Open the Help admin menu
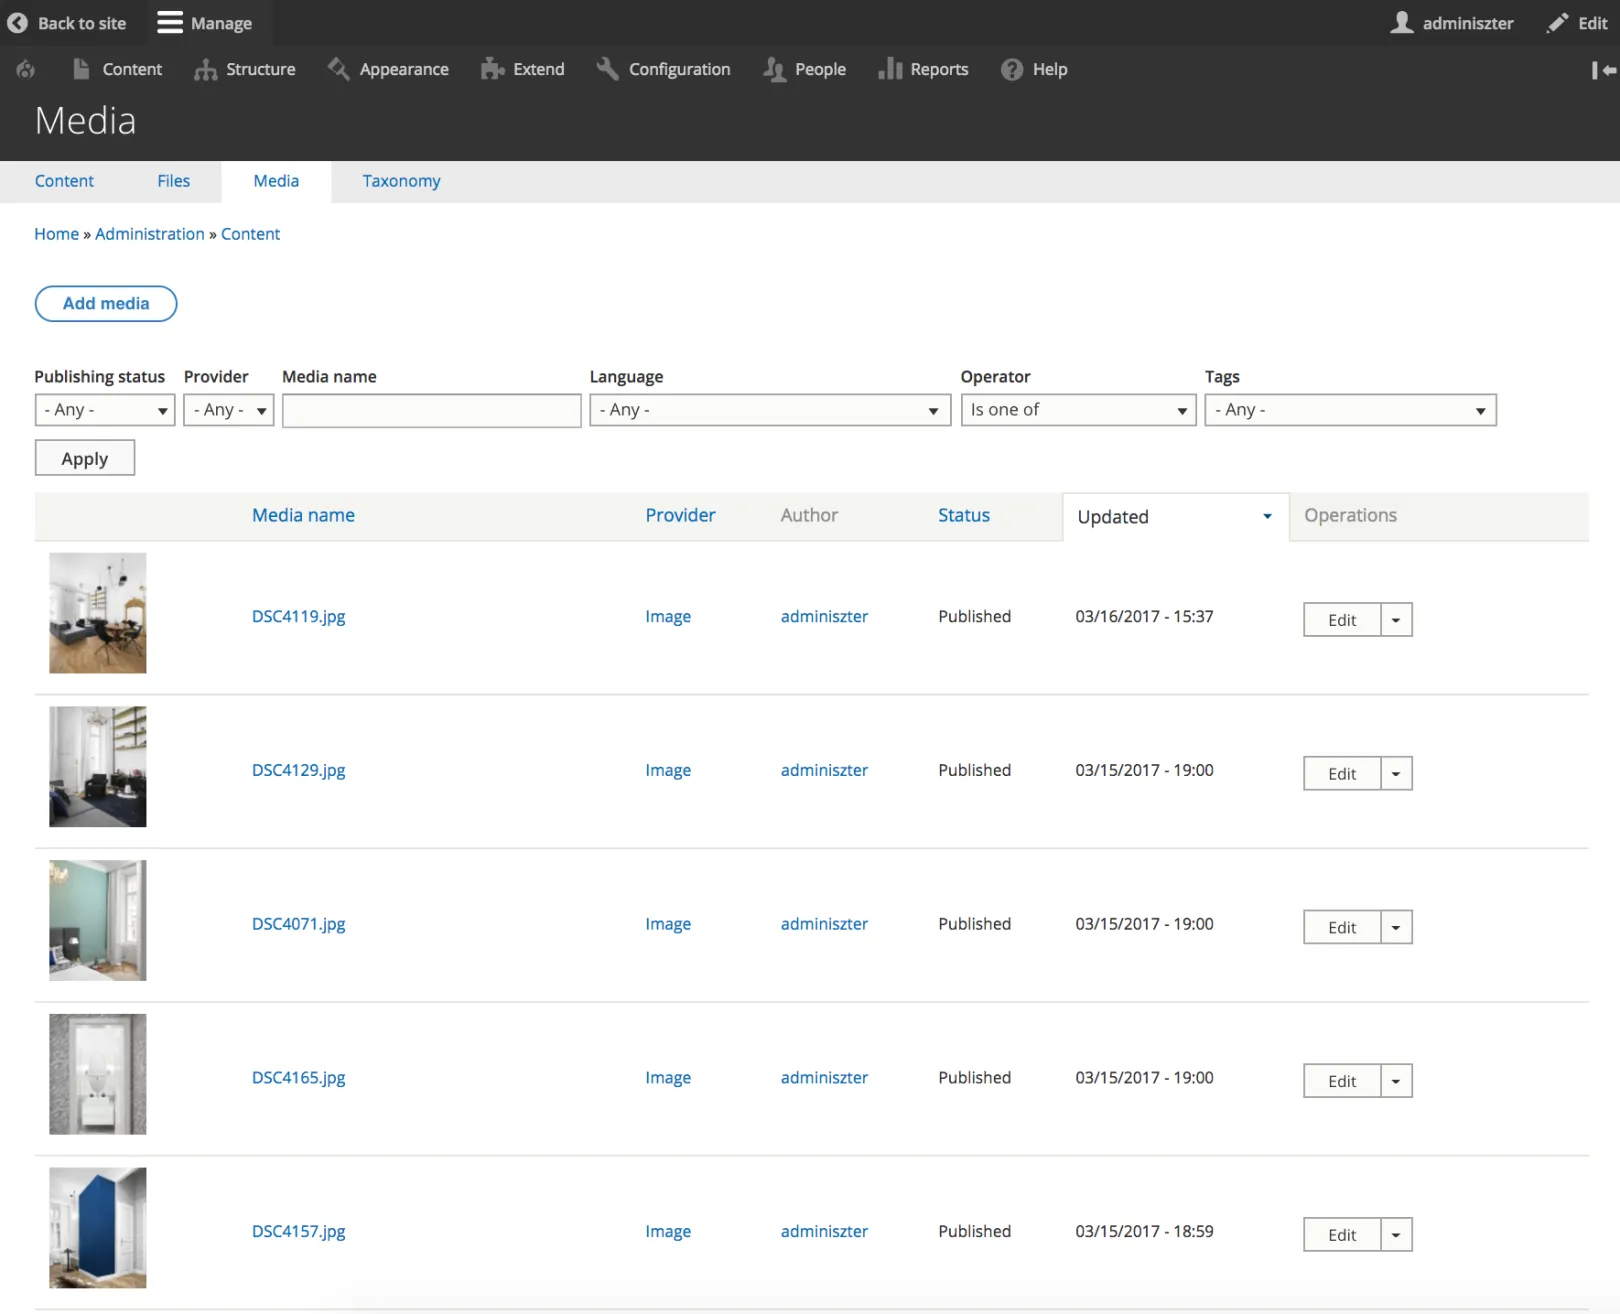Image resolution: width=1620 pixels, height=1314 pixels. point(1035,69)
